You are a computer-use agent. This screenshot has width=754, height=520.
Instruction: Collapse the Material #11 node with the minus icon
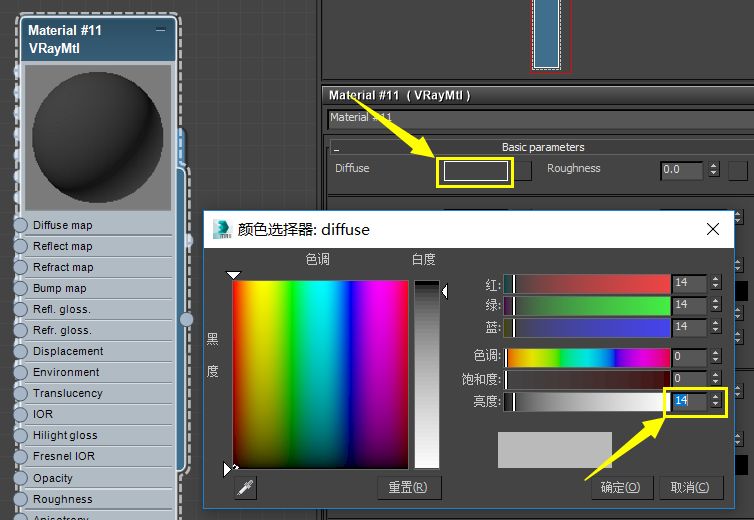161,30
